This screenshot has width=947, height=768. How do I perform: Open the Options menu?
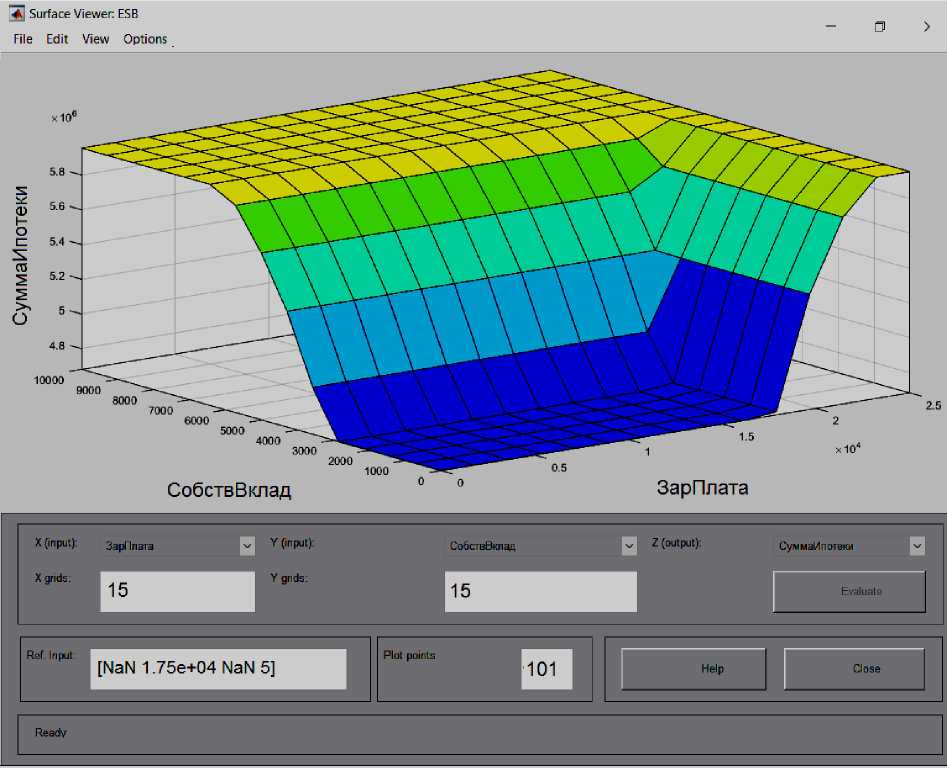[145, 39]
